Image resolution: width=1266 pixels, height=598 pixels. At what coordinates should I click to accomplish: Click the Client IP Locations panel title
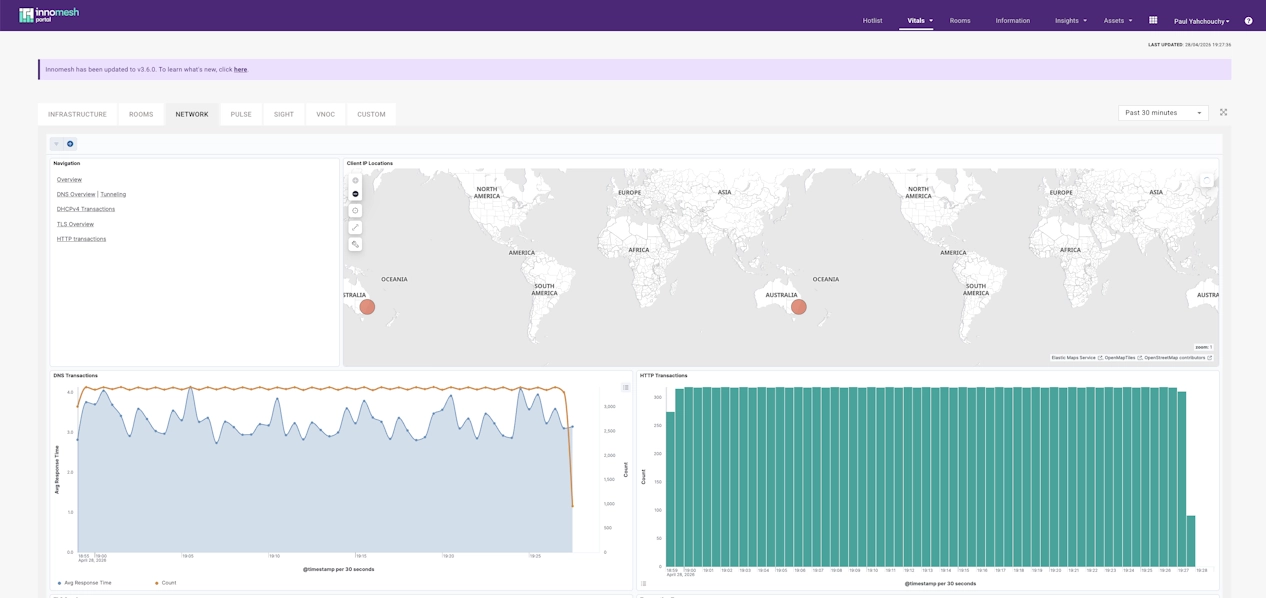[370, 163]
